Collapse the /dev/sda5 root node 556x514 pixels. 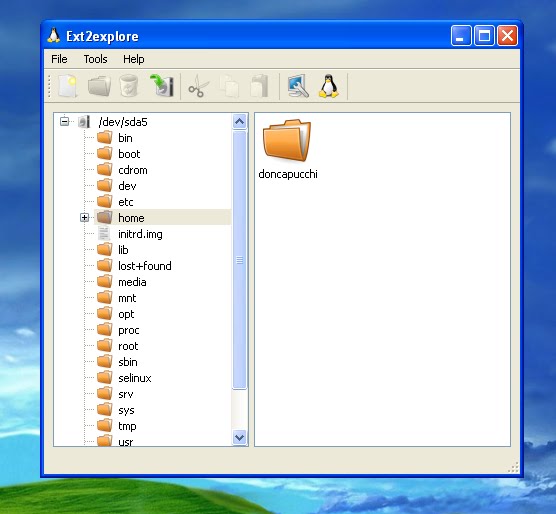(65, 122)
